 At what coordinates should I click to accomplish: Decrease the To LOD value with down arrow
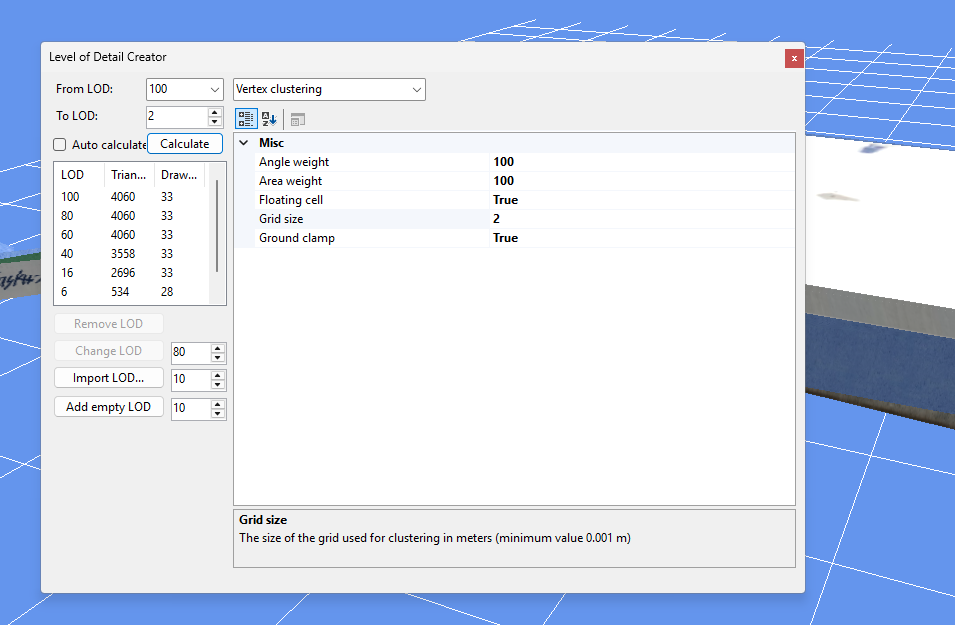[x=214, y=120]
